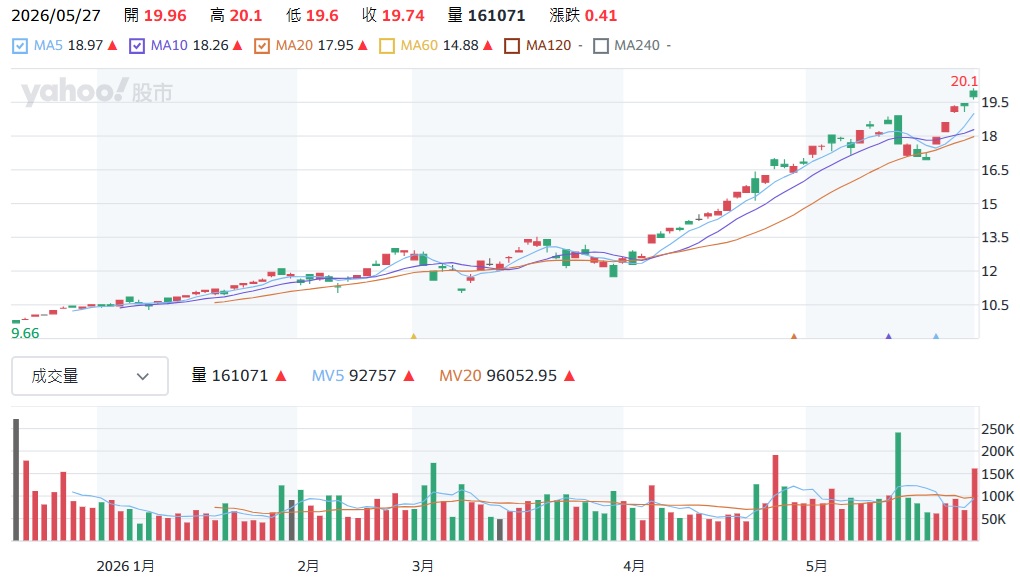Screen dimensions: 1020x584
Task: Uncheck the MA20 moving average checkbox
Action: [x=262, y=46]
